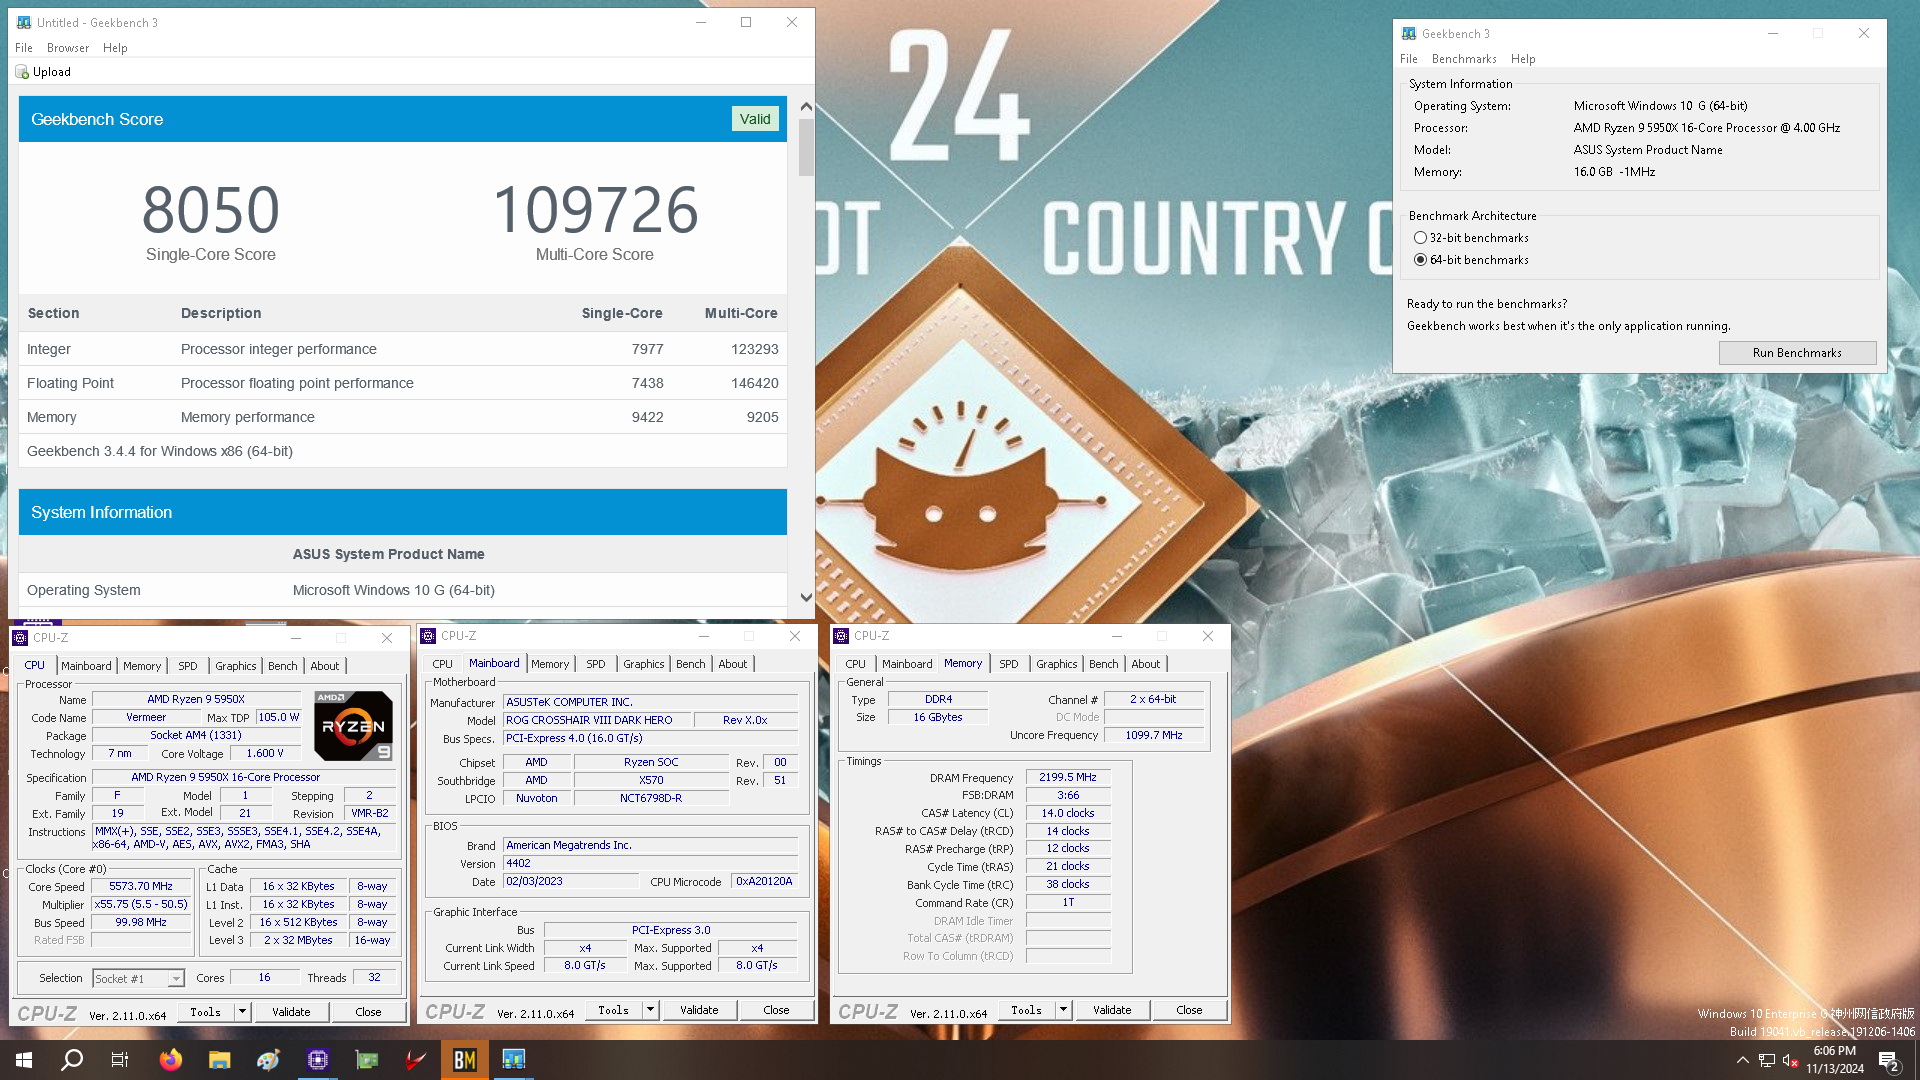Open the taskbar search
This screenshot has height=1080, width=1920.
[x=72, y=1060]
